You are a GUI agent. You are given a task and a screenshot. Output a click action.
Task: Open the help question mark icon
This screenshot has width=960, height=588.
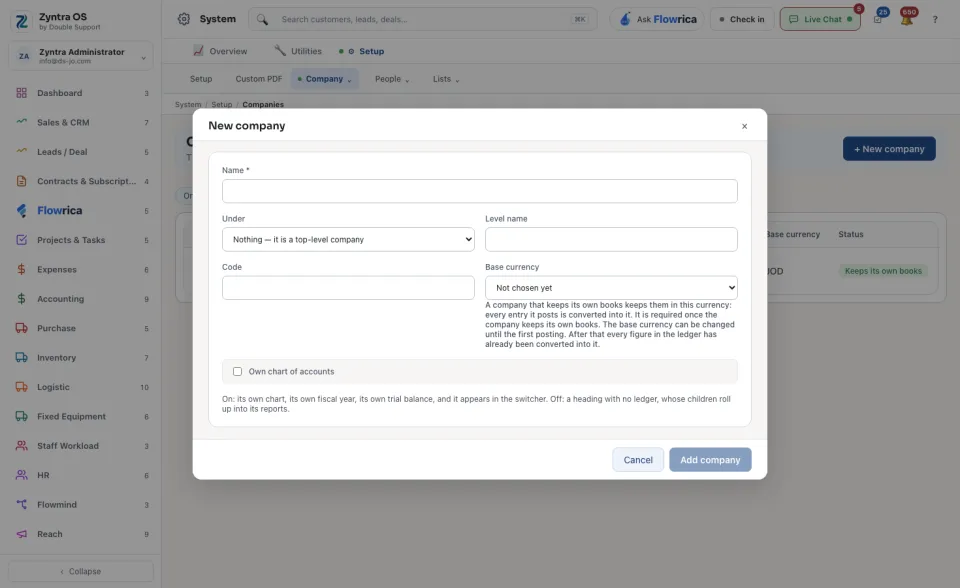pyautogui.click(x=935, y=20)
